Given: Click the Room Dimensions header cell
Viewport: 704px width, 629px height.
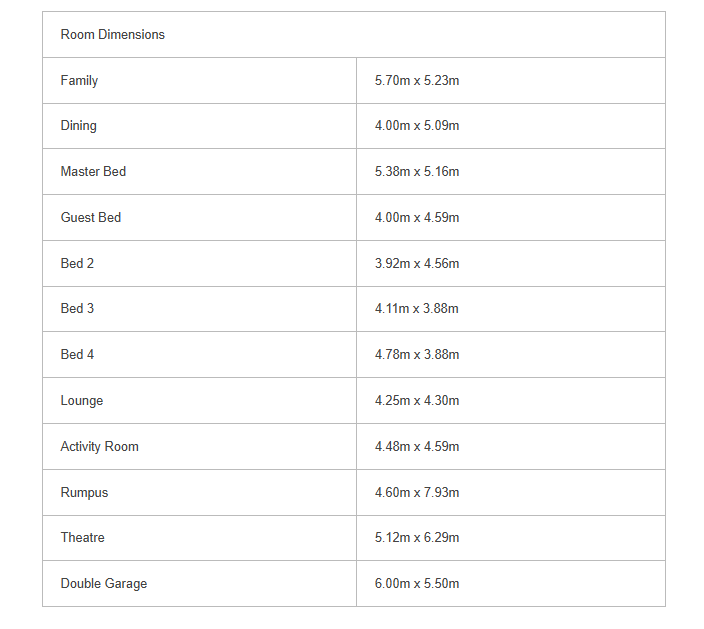Looking at the screenshot, I should click(x=112, y=35).
